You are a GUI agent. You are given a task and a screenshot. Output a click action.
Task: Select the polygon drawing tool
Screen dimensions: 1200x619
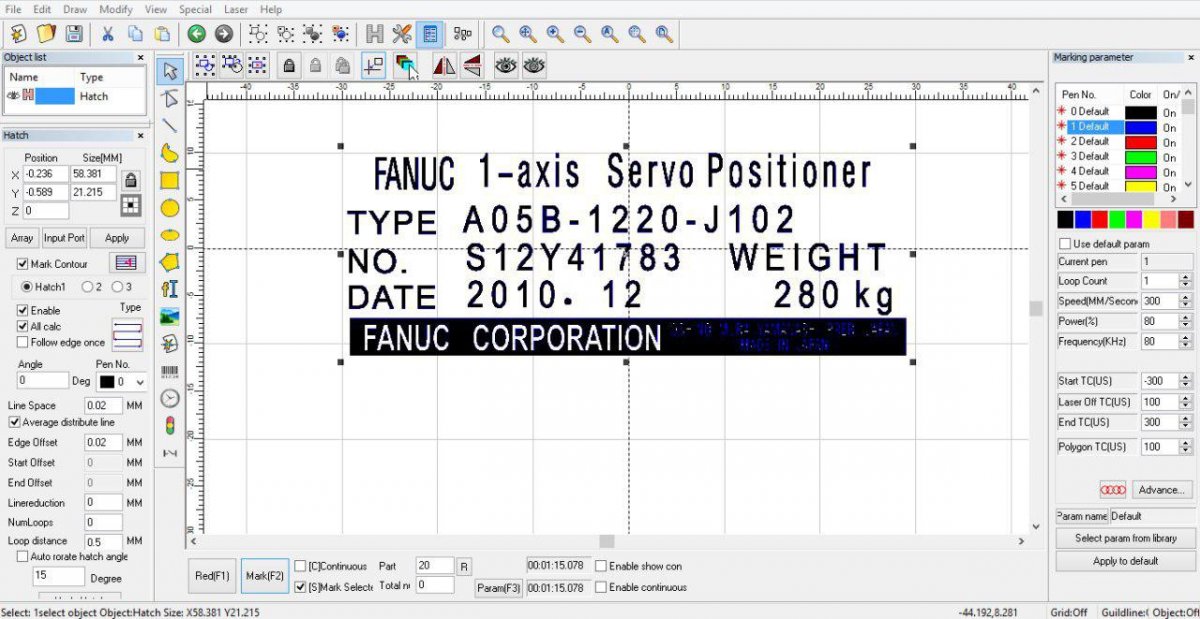pos(170,262)
